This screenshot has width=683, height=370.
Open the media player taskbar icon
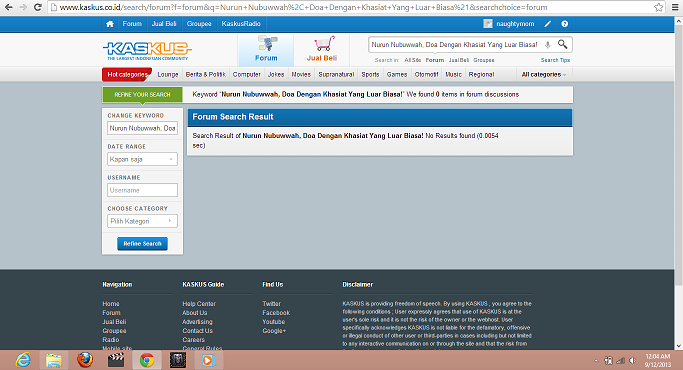pos(208,360)
